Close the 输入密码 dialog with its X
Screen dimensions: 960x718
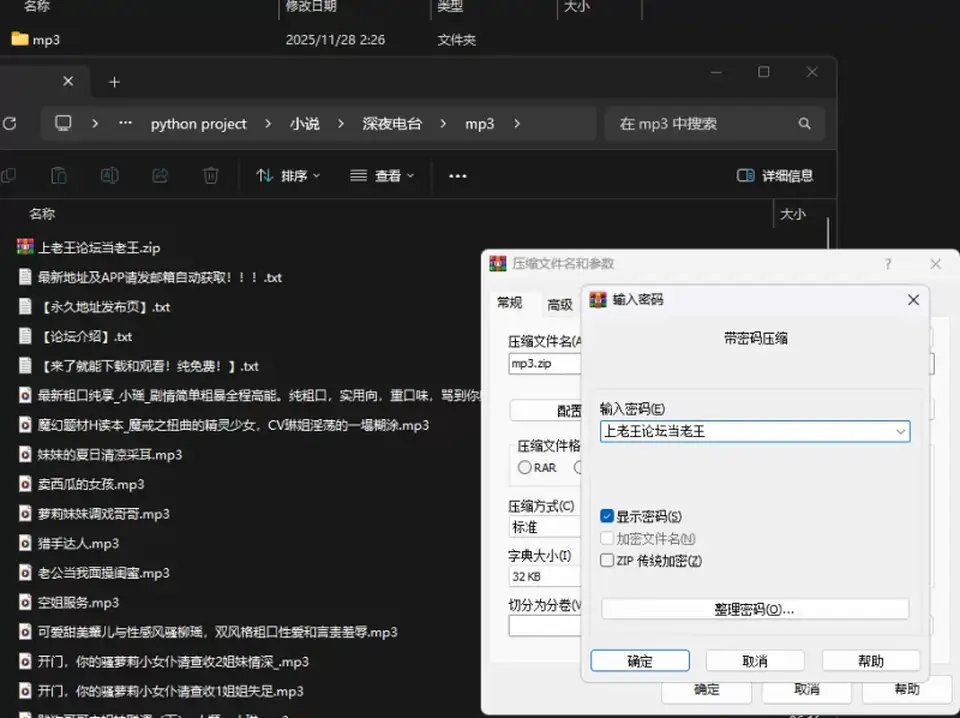click(913, 300)
